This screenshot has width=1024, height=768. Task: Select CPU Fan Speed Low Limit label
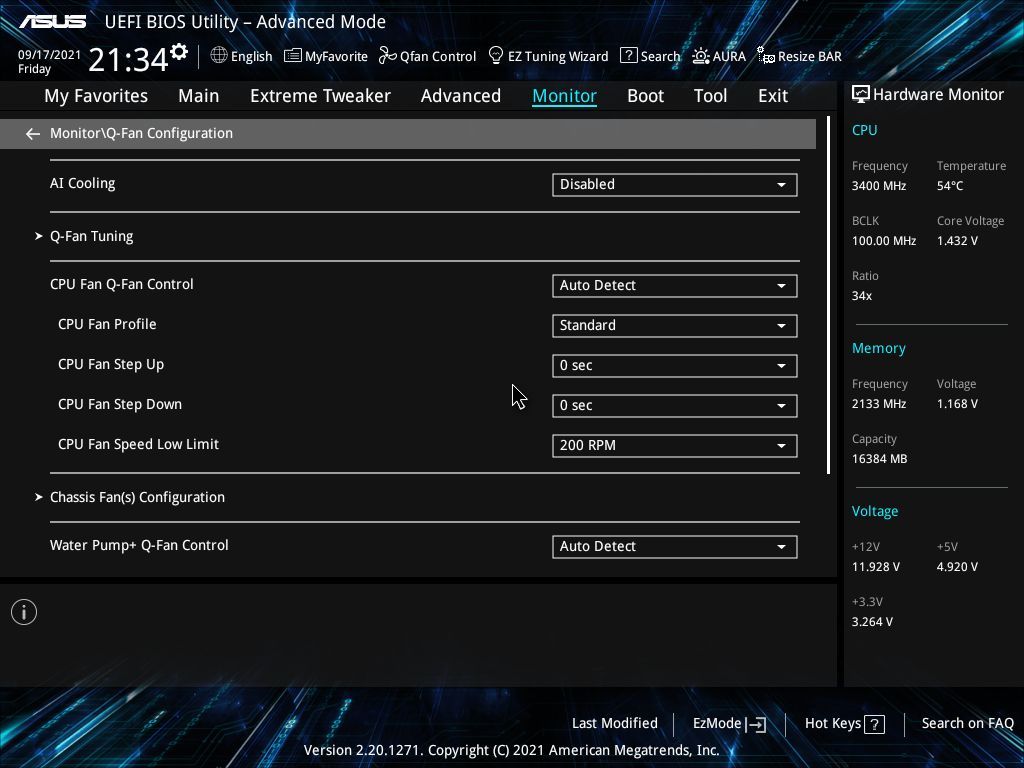[138, 444]
